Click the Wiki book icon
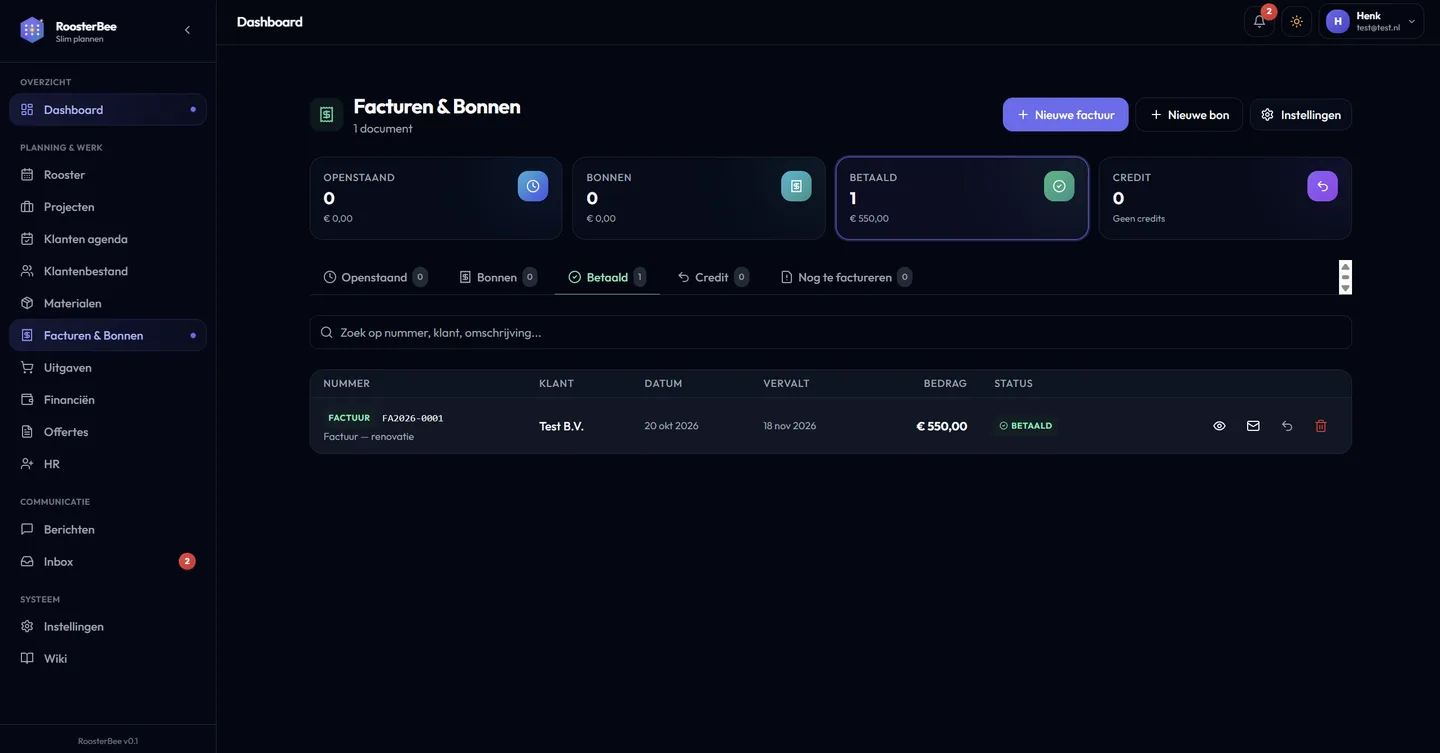The width and height of the screenshot is (1440, 753). [27, 659]
